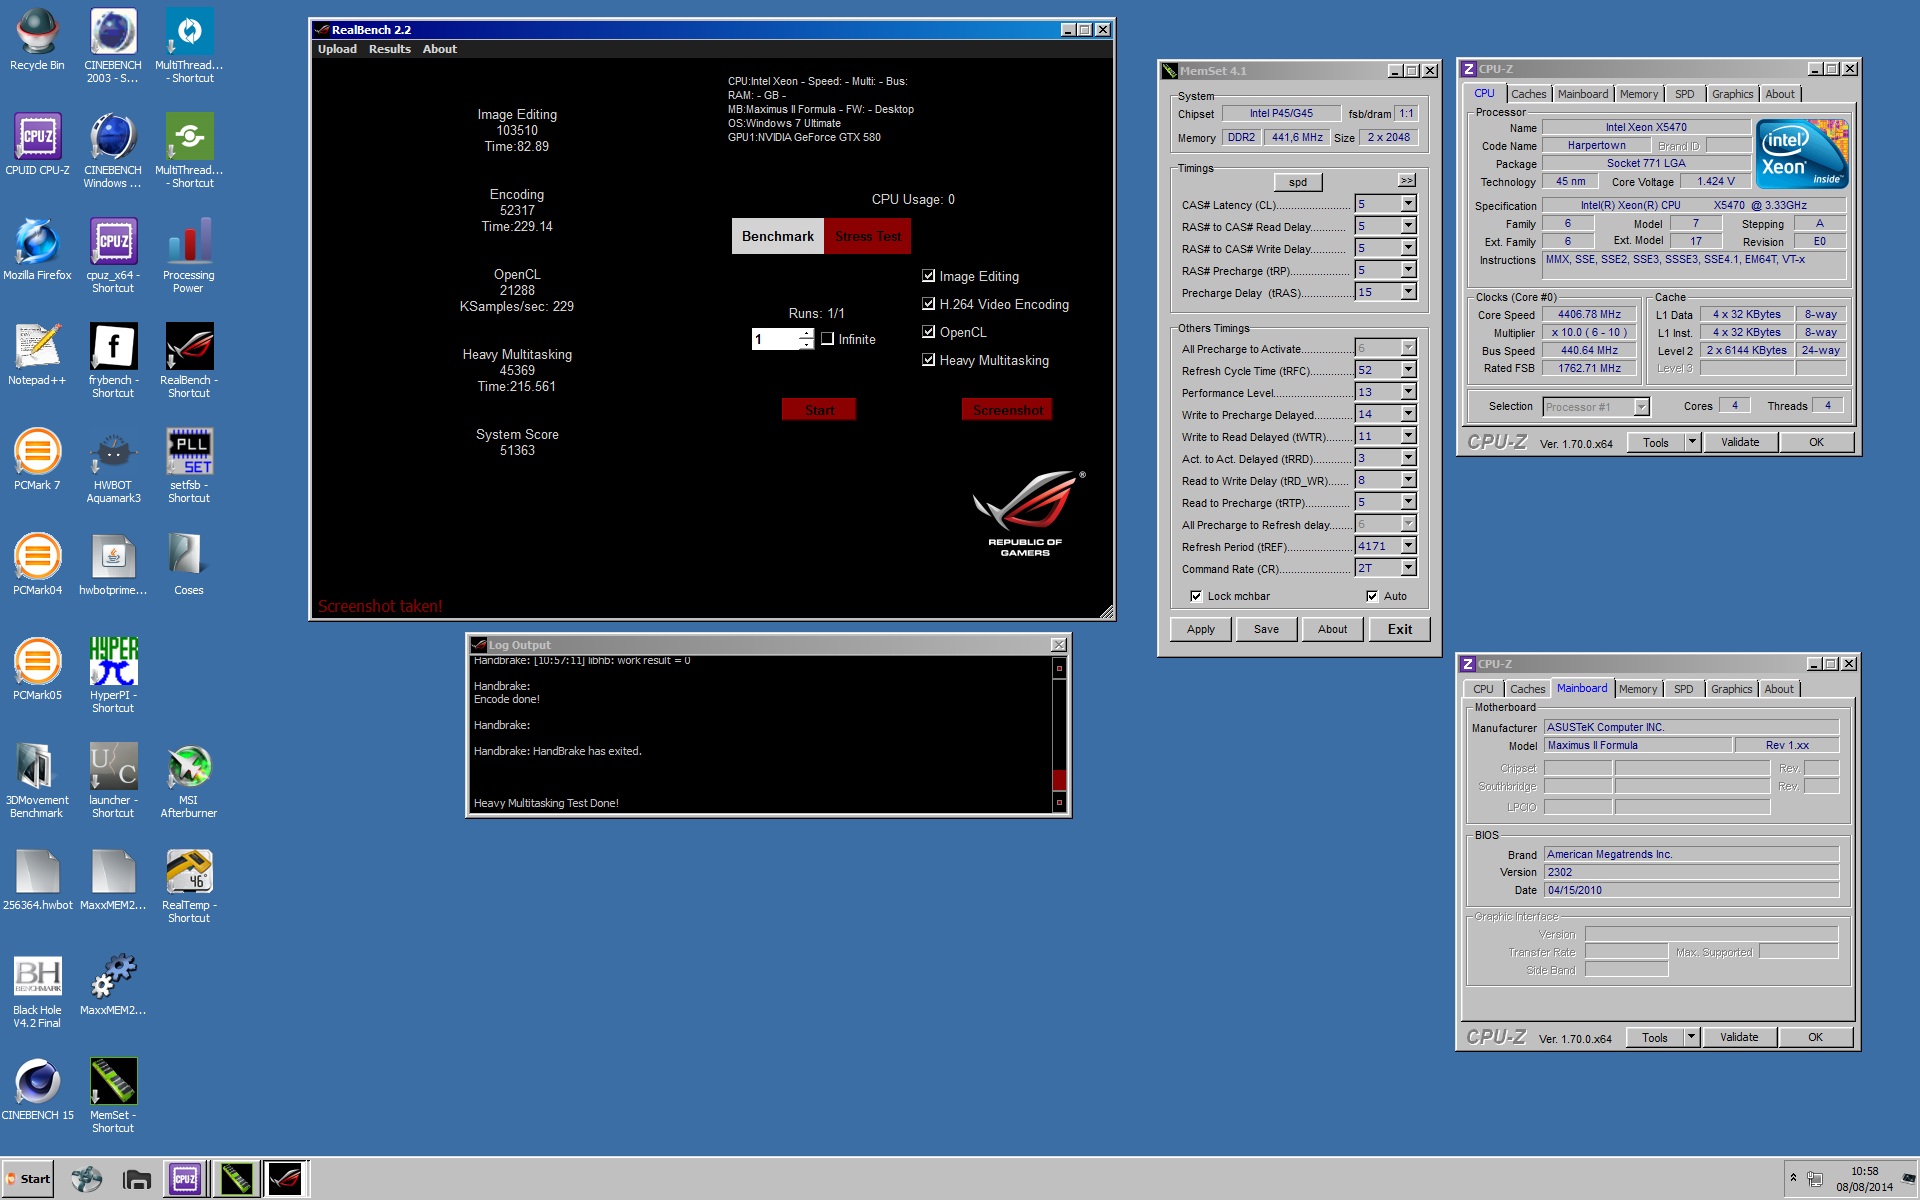Switch to Caches tab in upper CPU-Z
The width and height of the screenshot is (1920, 1200).
pos(1528,94)
